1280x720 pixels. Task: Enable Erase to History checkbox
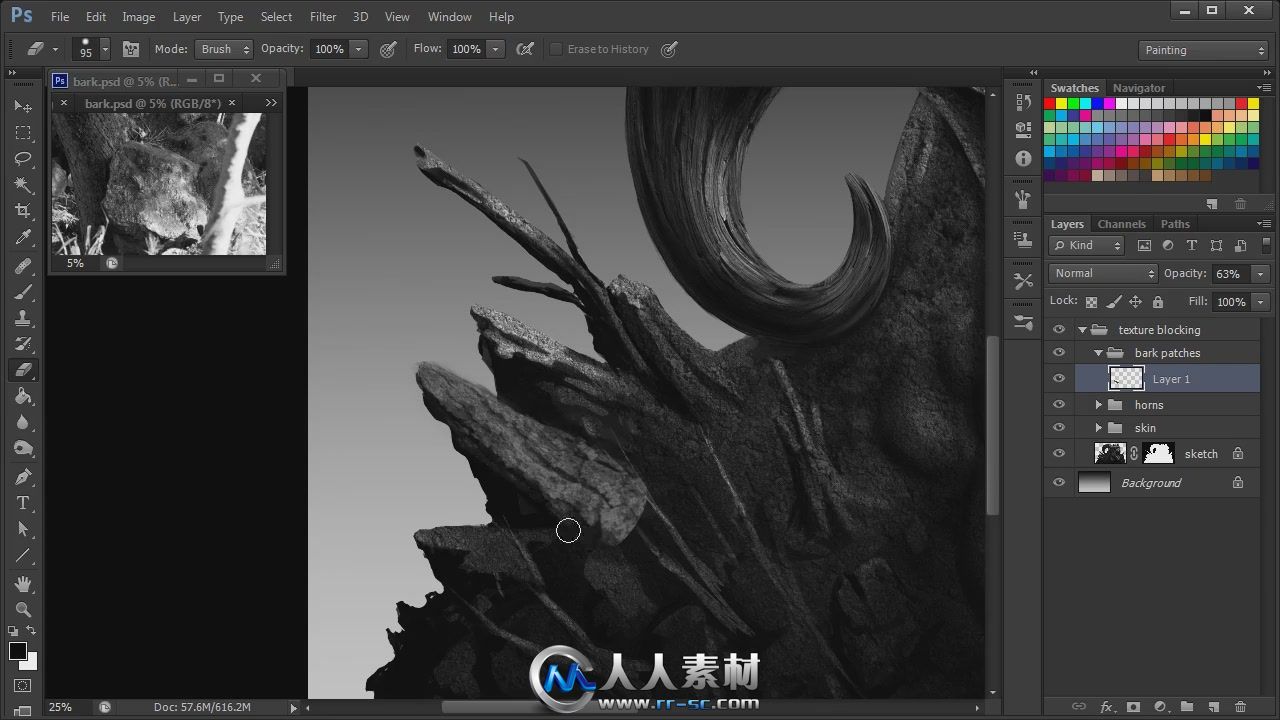point(556,49)
